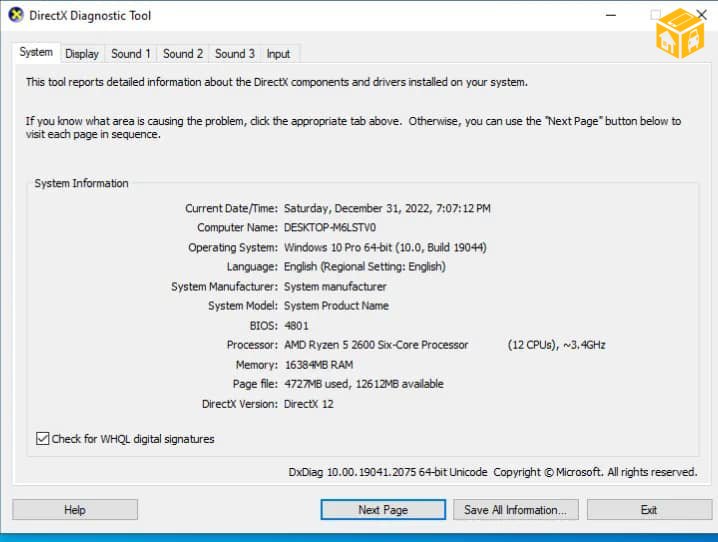Minimize the DirectX Diagnostic Tool window

pos(610,16)
